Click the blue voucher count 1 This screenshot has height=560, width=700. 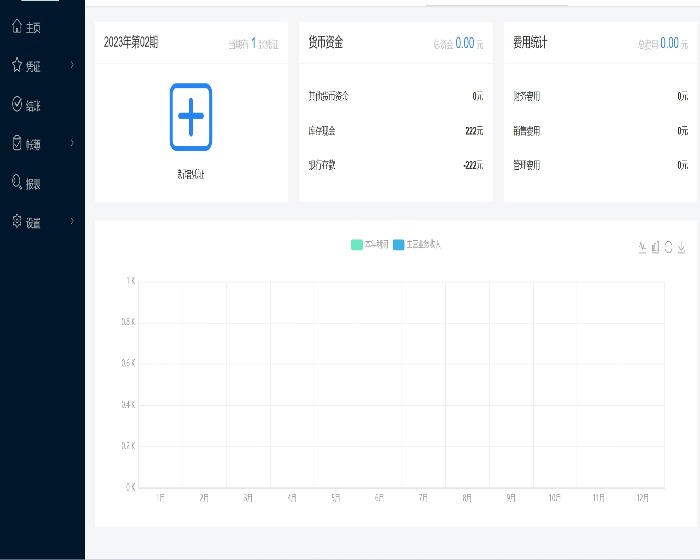tap(254, 43)
